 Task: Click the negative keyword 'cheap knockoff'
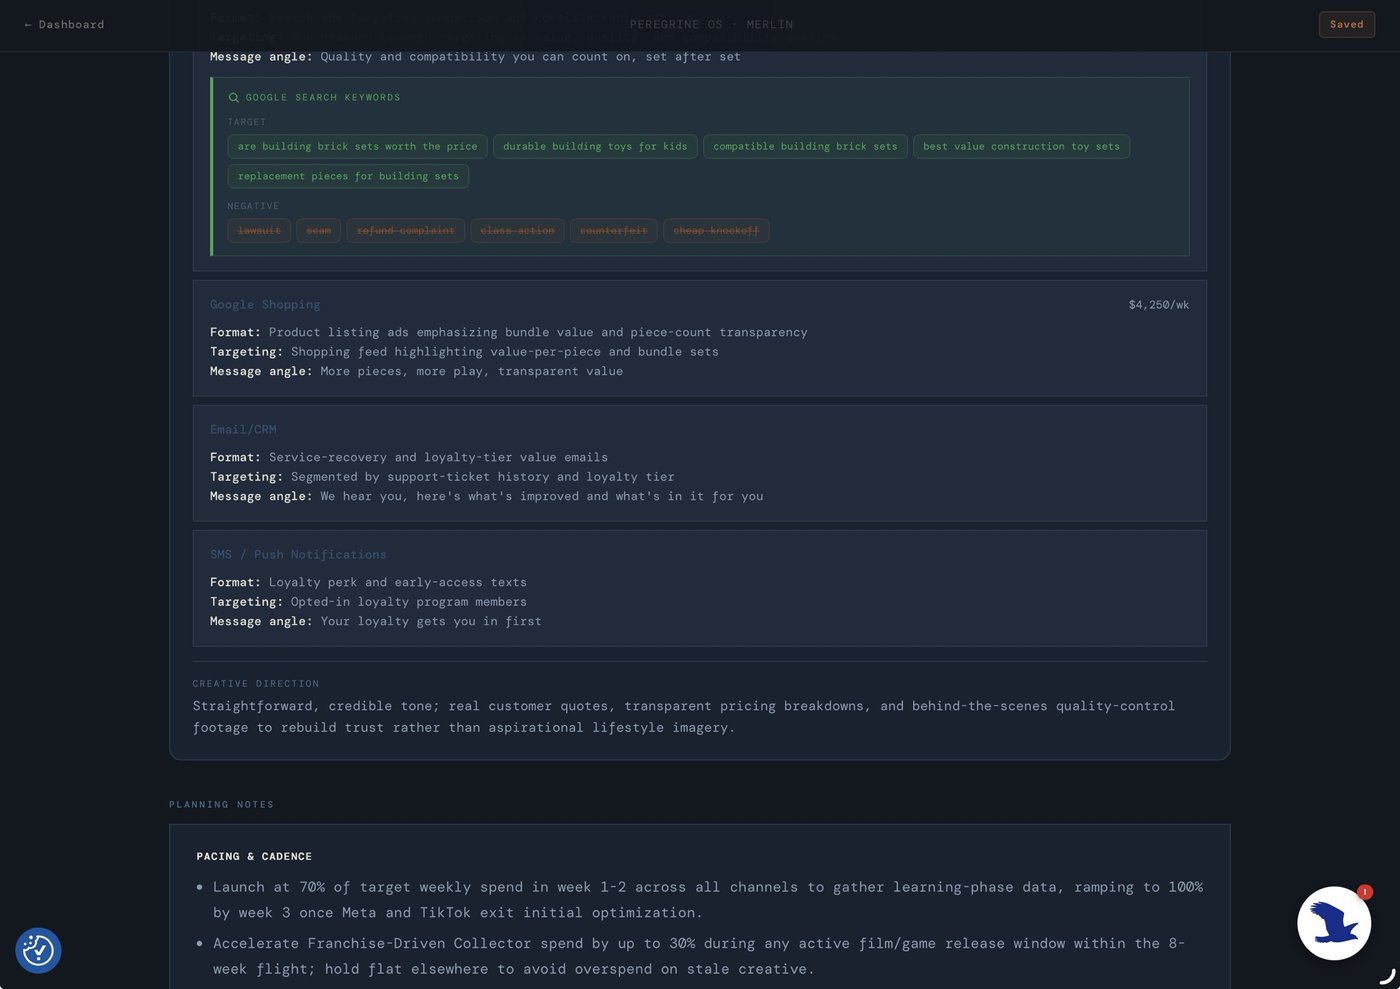pos(716,231)
